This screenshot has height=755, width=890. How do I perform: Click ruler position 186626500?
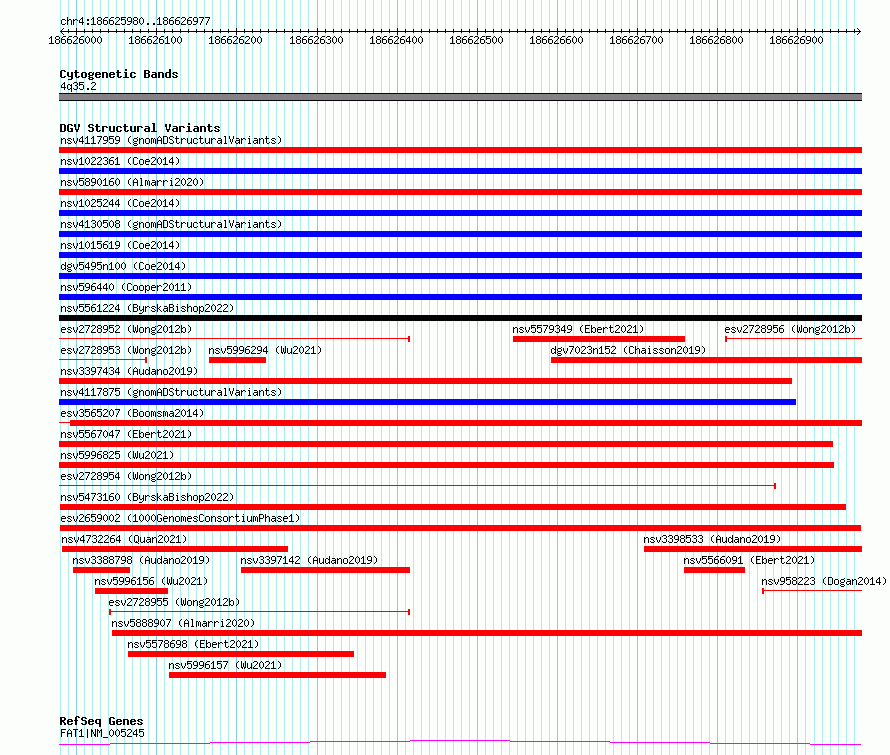point(476,40)
